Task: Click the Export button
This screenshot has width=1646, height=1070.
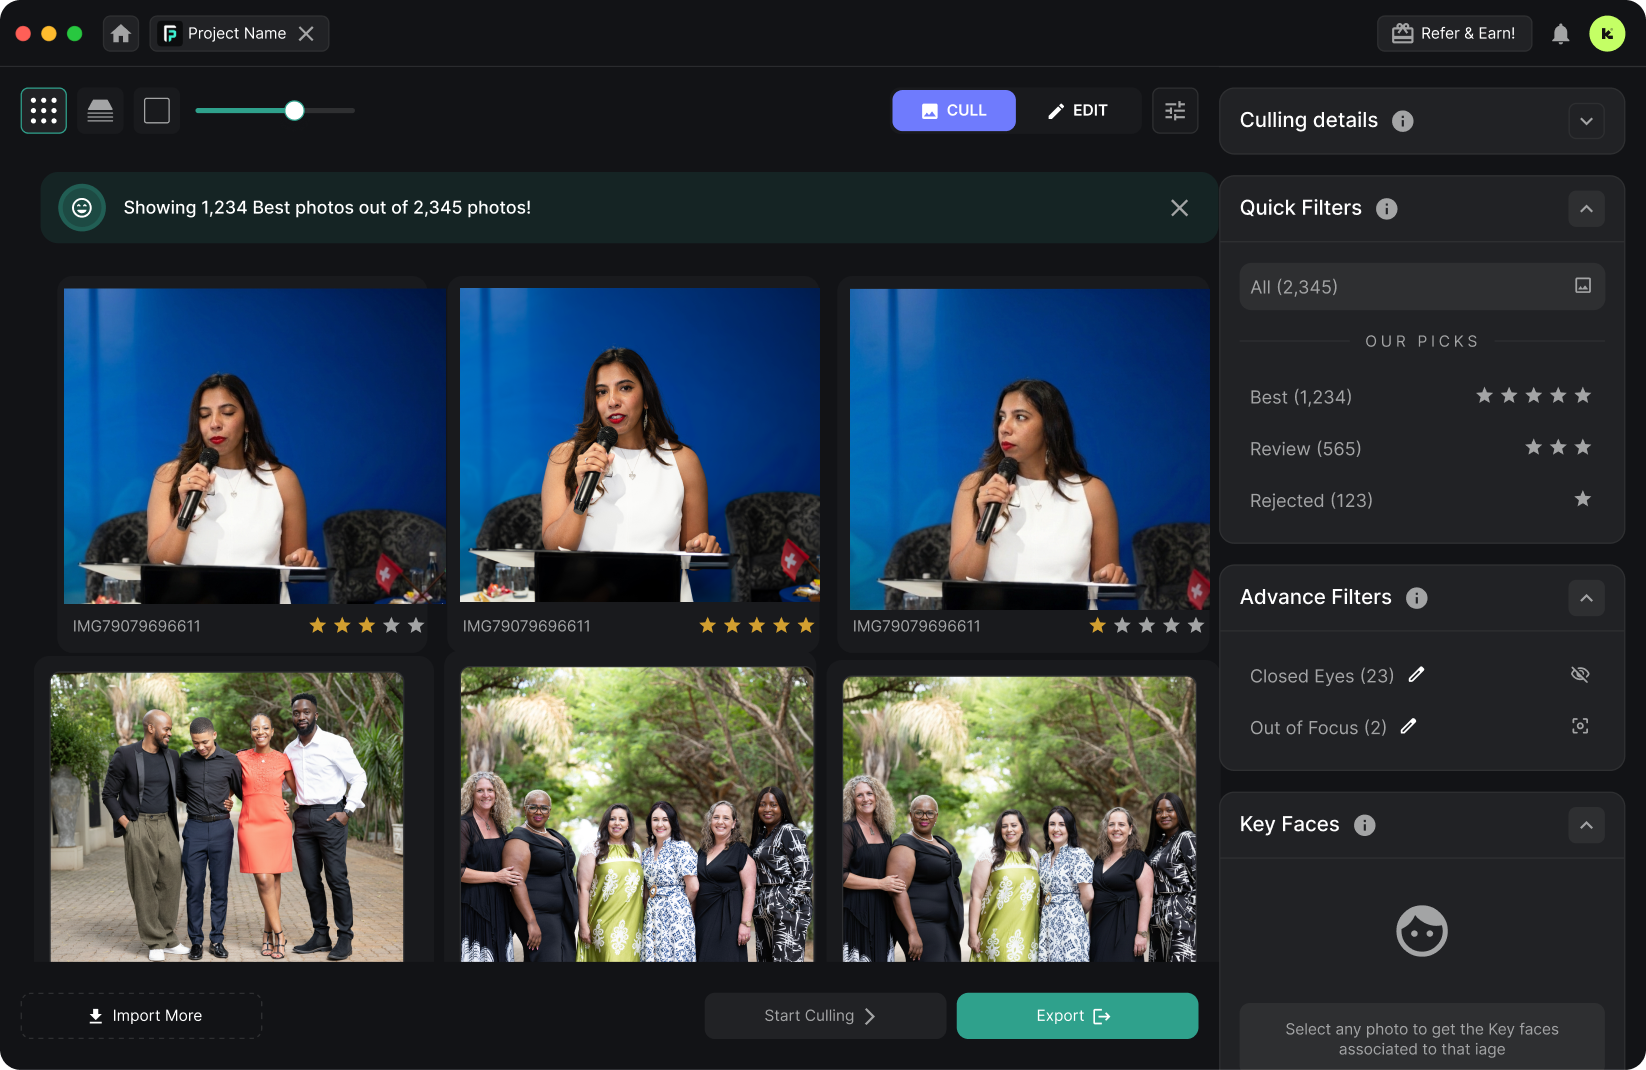Action: click(1077, 1016)
